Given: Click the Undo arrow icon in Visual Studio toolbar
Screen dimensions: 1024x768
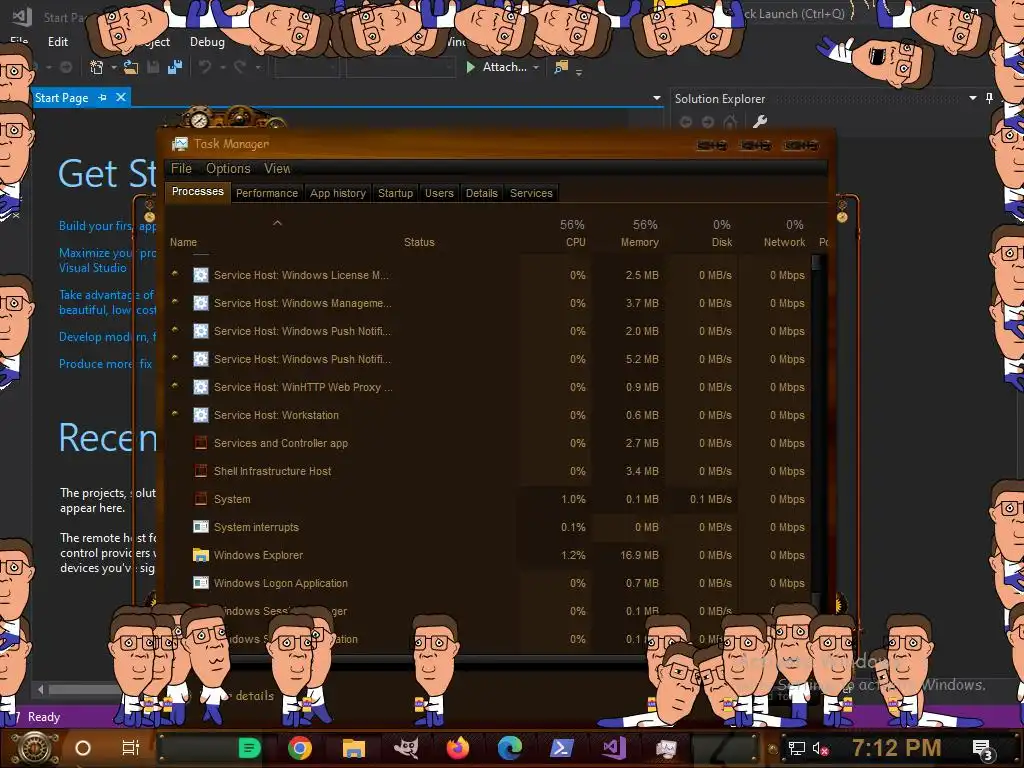Looking at the screenshot, I should point(205,67).
